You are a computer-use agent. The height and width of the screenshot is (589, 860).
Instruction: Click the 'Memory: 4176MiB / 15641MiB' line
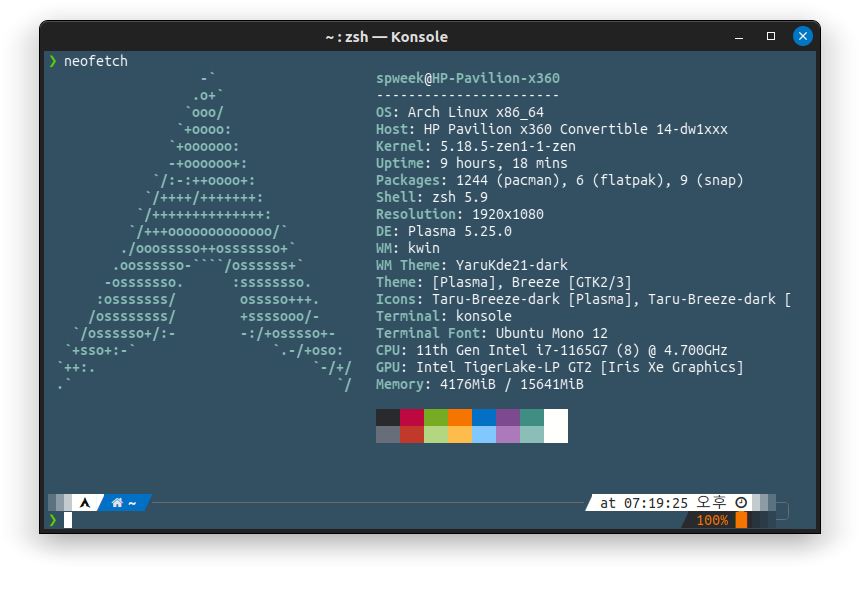480,384
